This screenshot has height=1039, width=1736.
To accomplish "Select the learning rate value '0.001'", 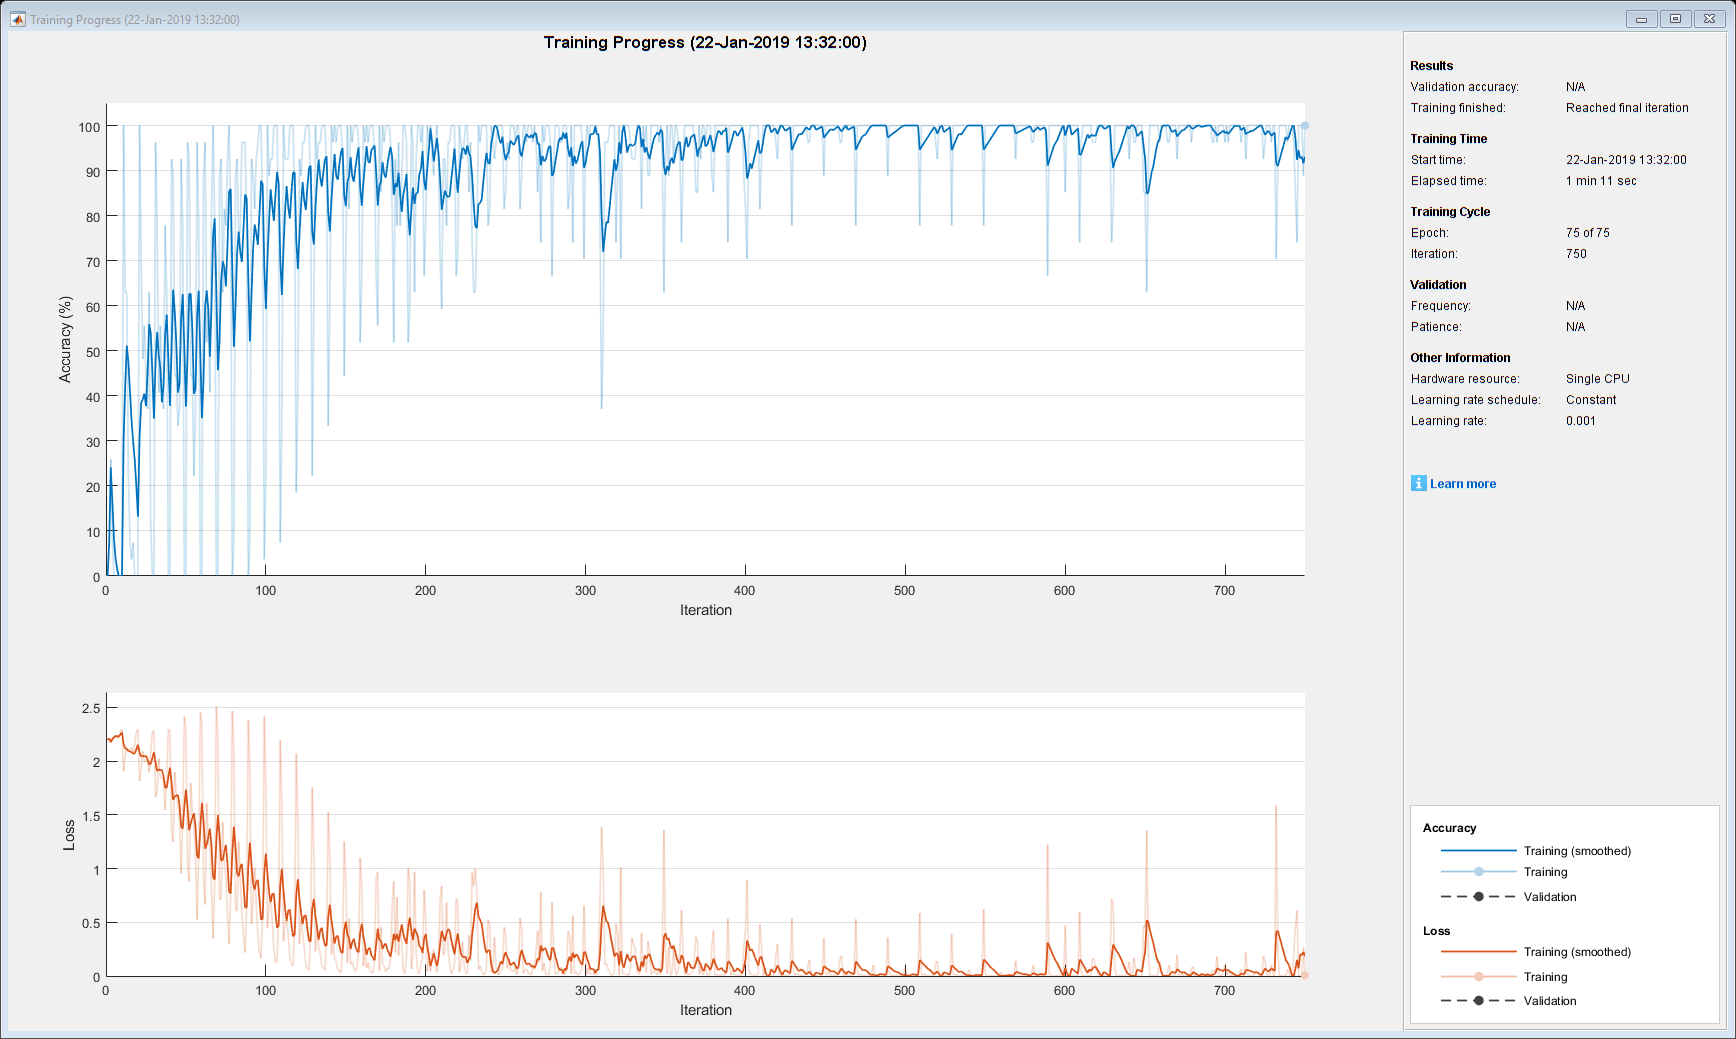I will (x=1581, y=421).
